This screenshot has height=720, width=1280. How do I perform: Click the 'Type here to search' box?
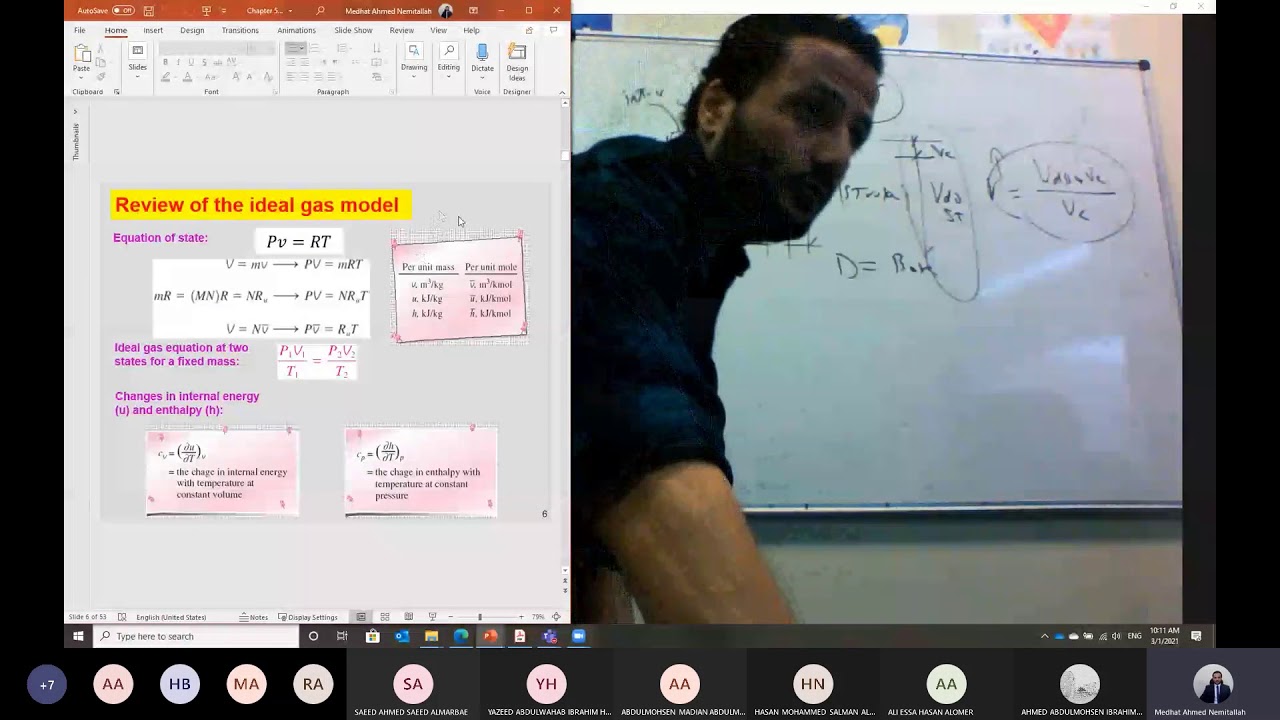(198, 636)
